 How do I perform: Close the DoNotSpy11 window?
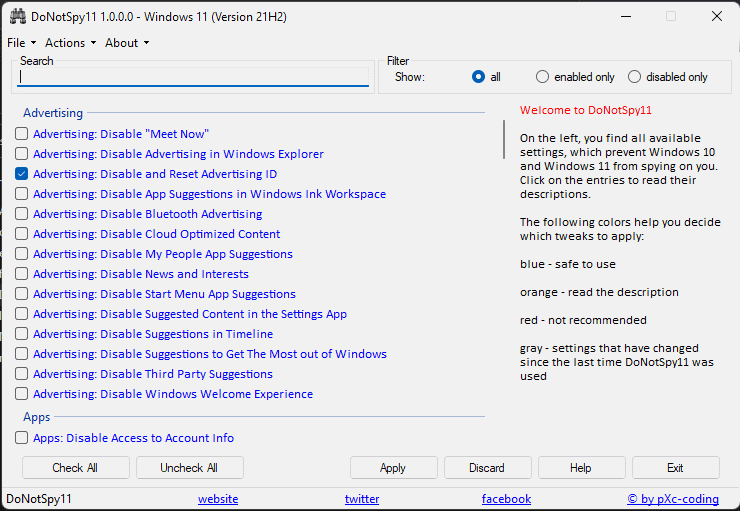(x=716, y=17)
